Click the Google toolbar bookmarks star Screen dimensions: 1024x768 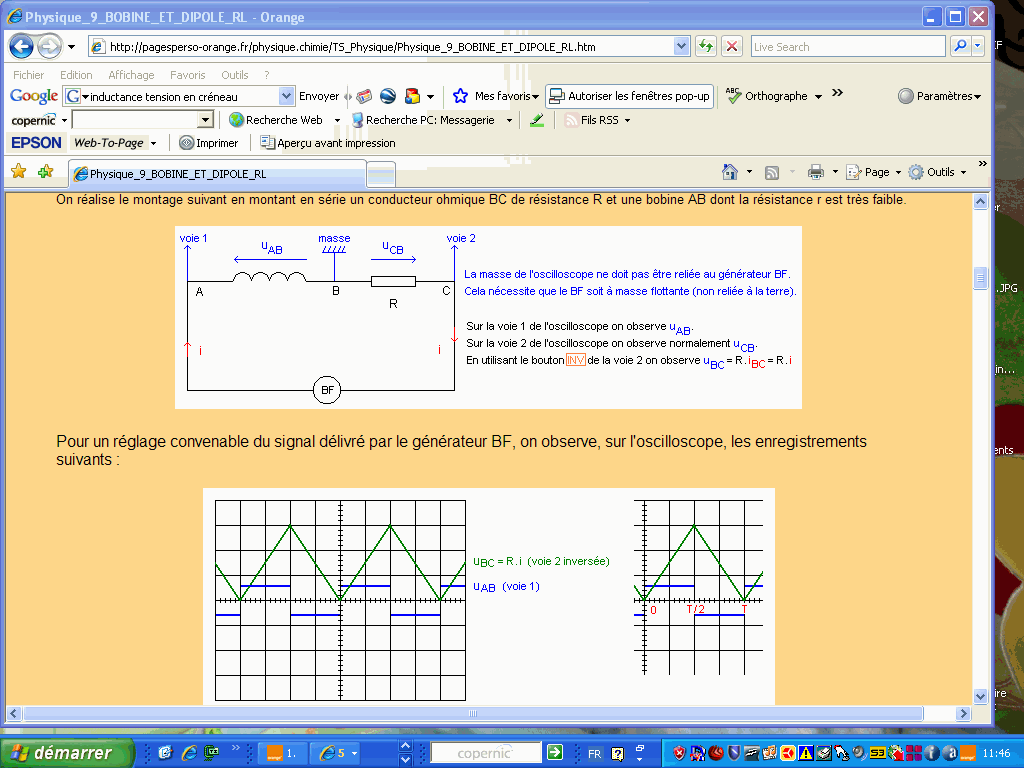click(x=460, y=96)
